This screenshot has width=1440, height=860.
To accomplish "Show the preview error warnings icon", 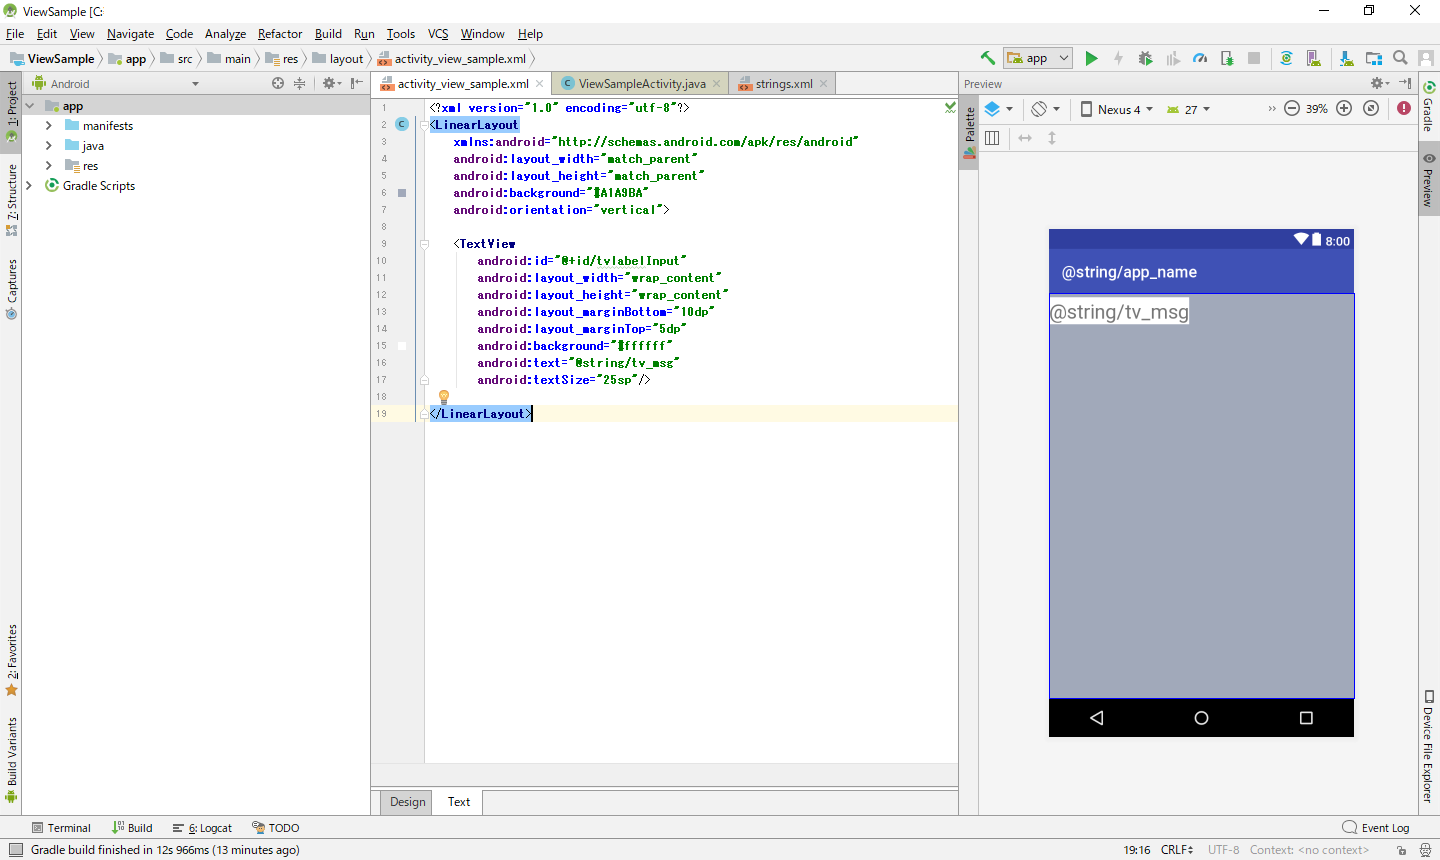I will click(1404, 109).
